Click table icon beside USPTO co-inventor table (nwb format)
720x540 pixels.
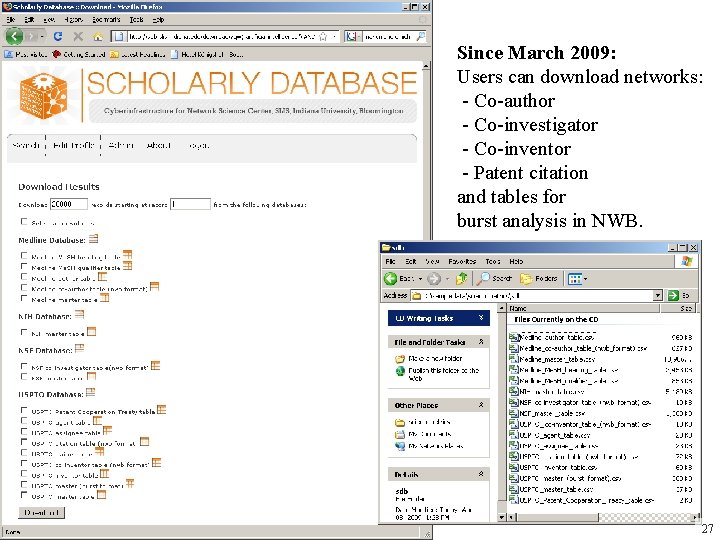click(x=157, y=463)
